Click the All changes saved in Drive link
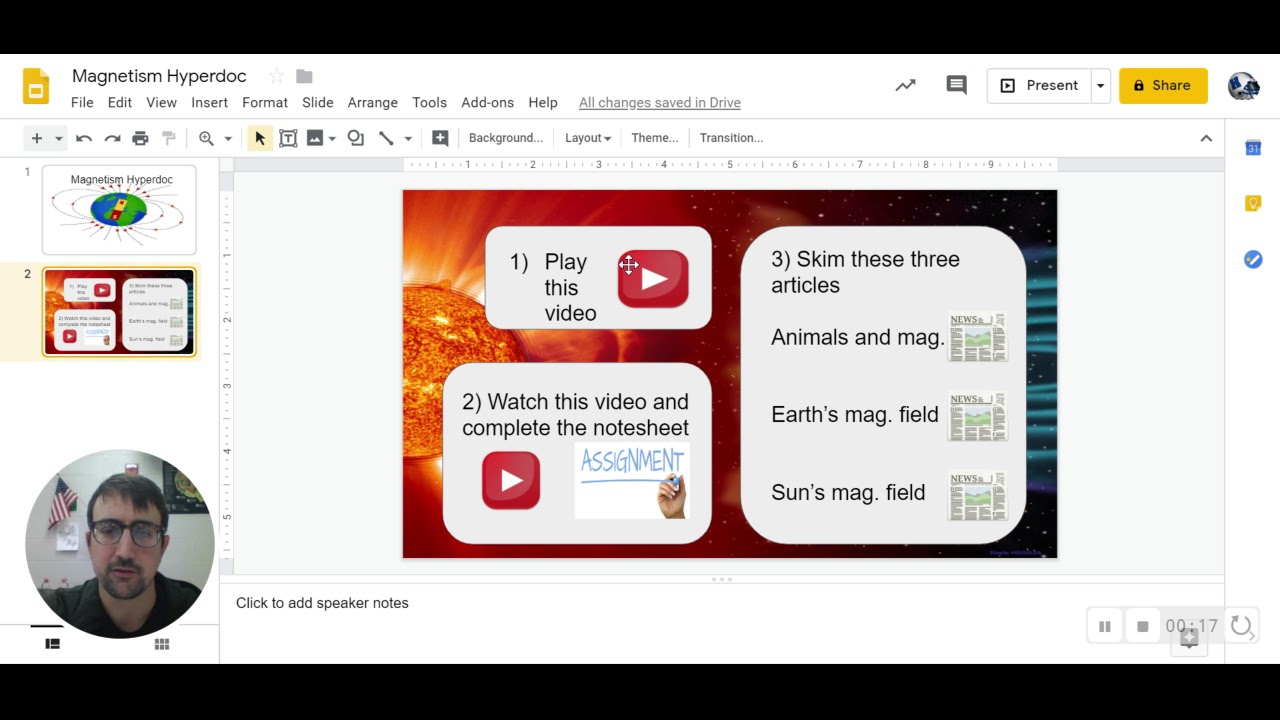The width and height of the screenshot is (1280, 720). tap(660, 102)
